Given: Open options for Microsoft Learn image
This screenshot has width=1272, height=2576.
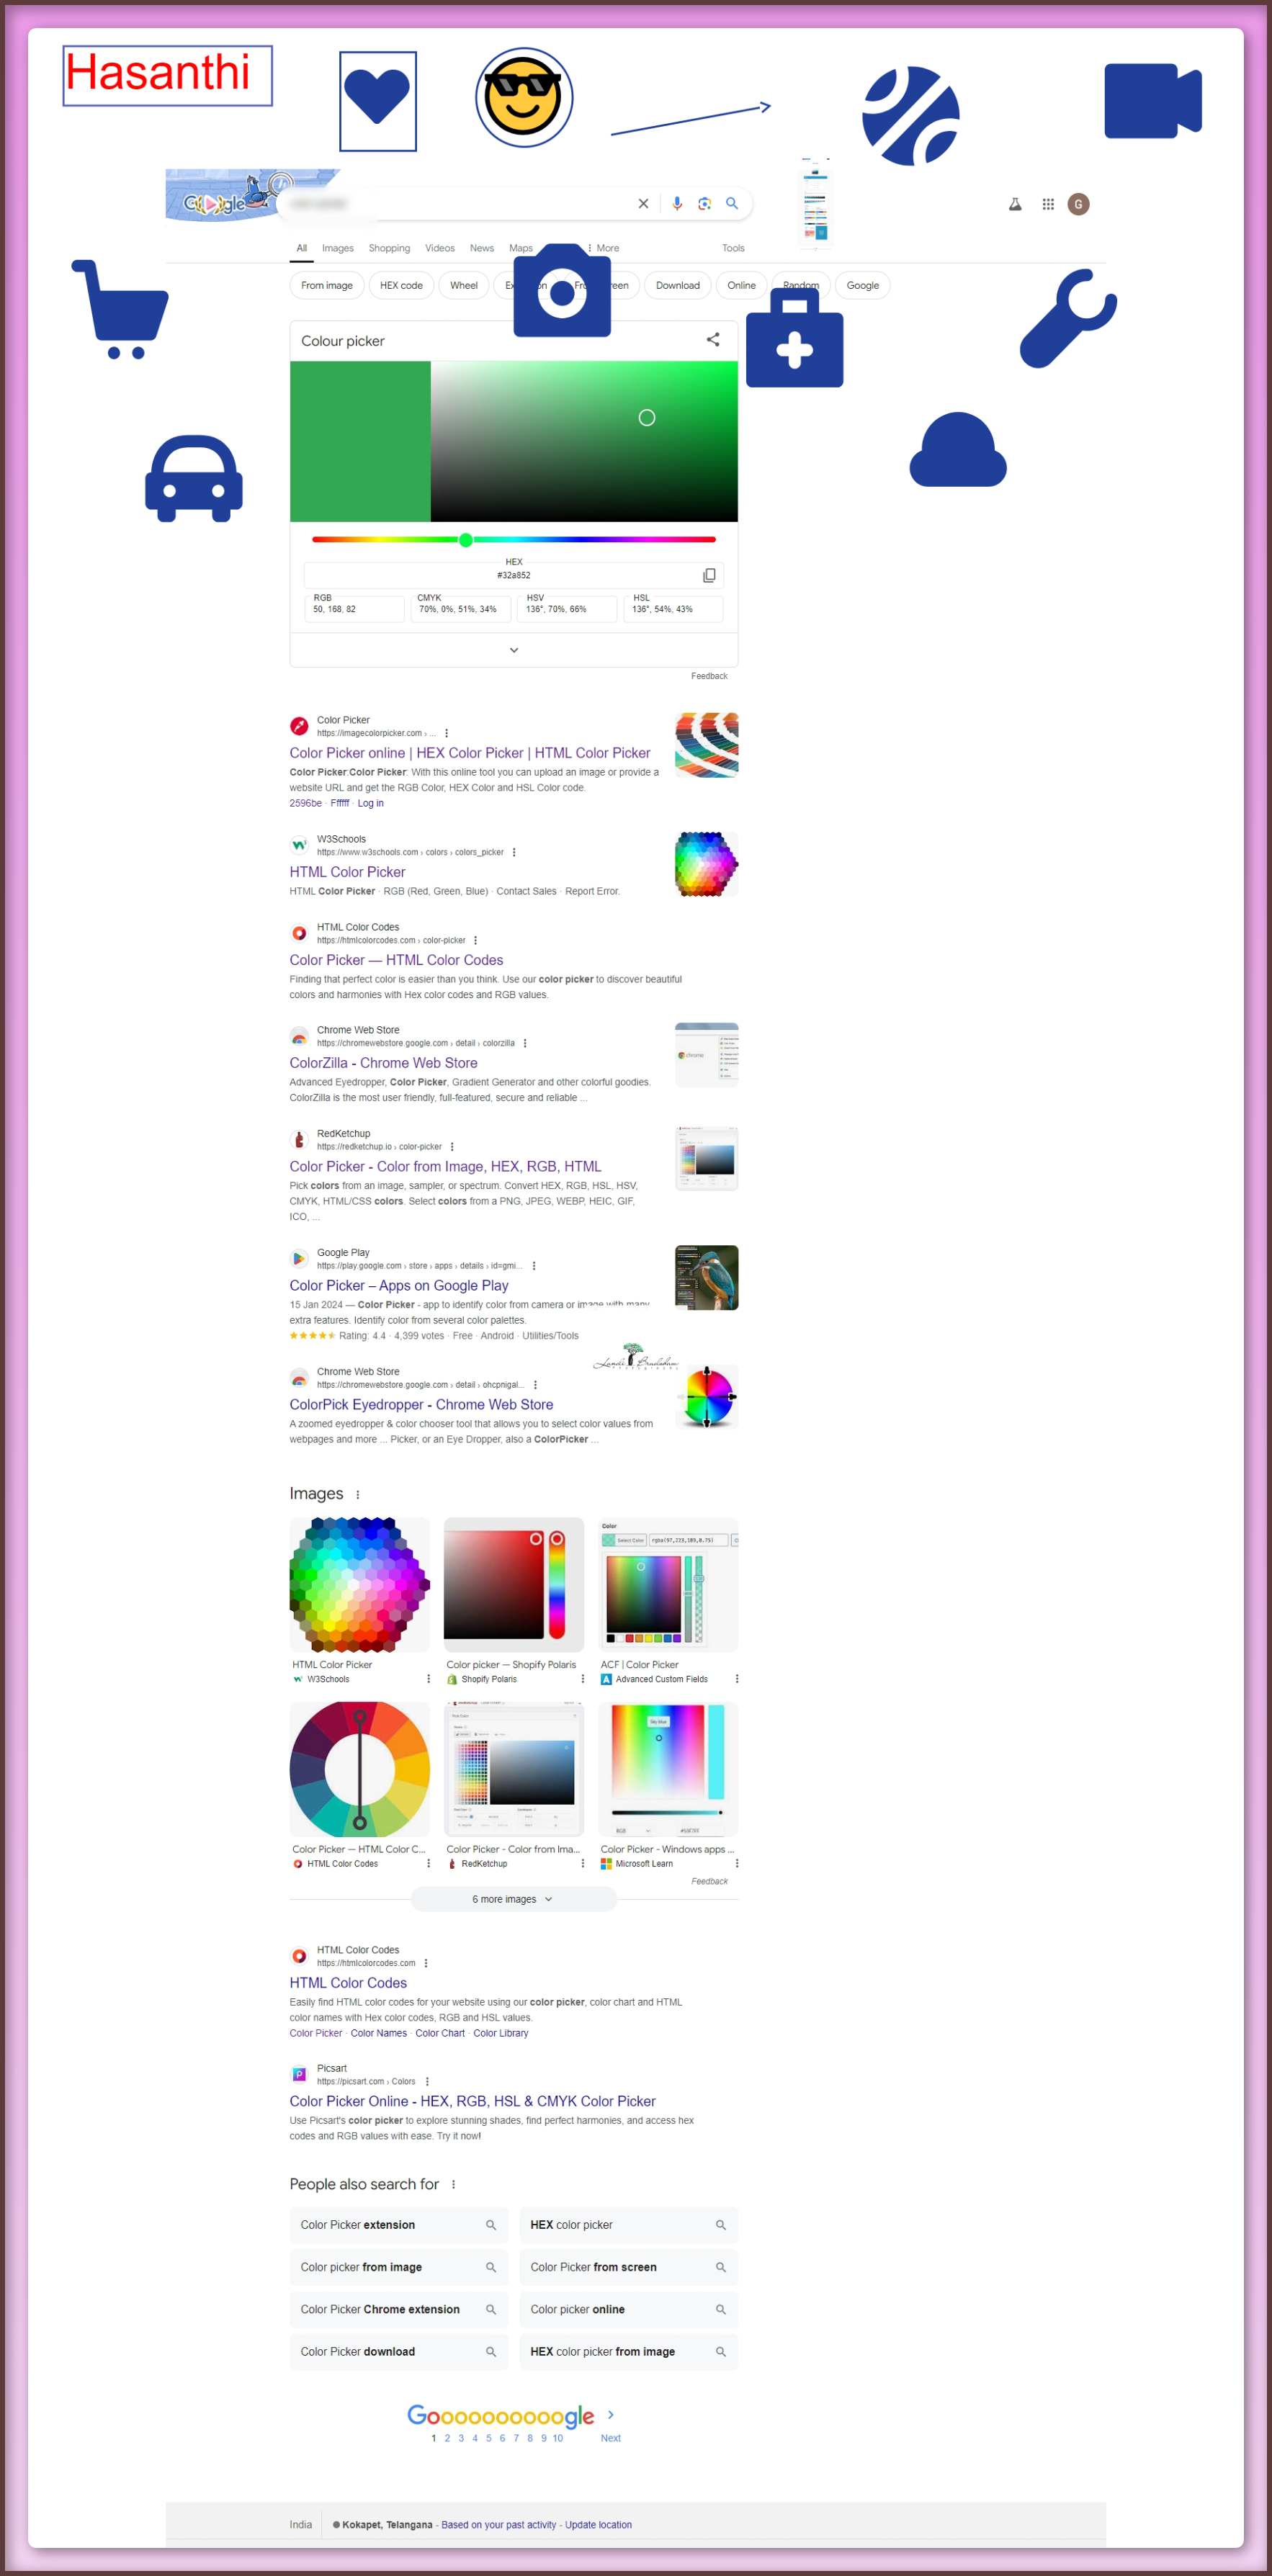Looking at the screenshot, I should point(737,1864).
